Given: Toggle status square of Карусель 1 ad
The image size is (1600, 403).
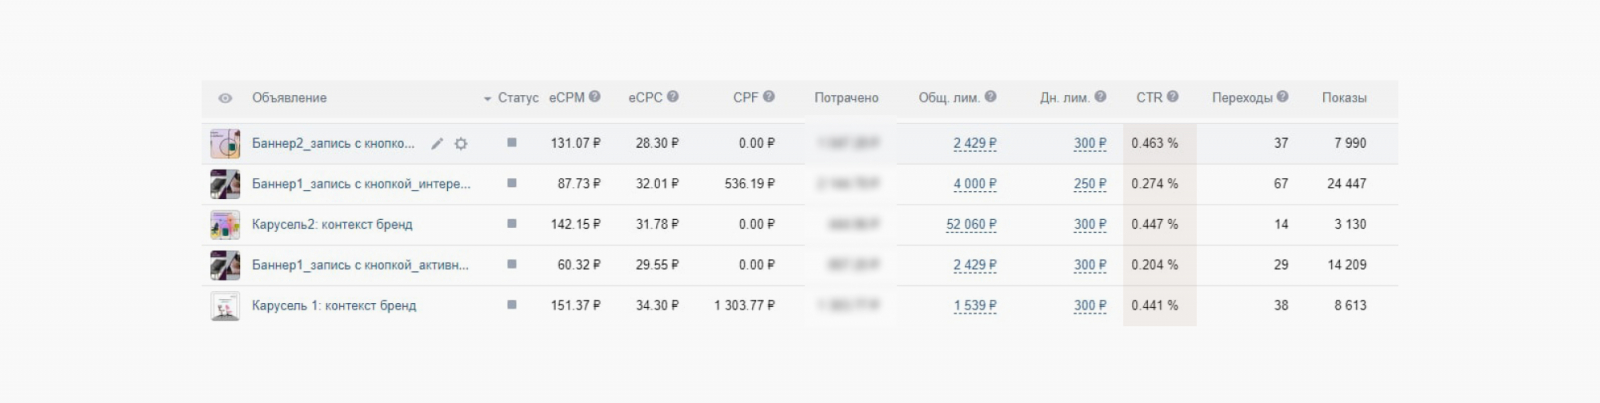Looking at the screenshot, I should coord(512,305).
